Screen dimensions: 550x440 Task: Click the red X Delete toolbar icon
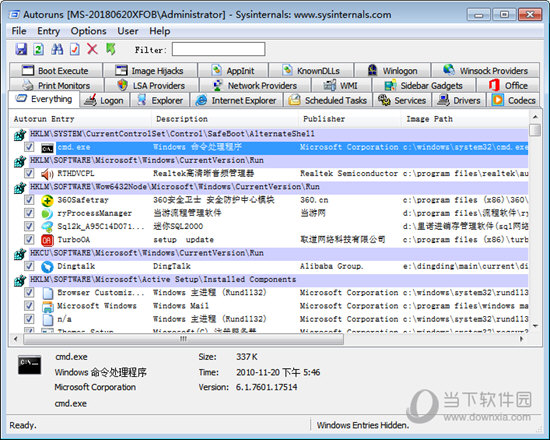click(x=92, y=49)
